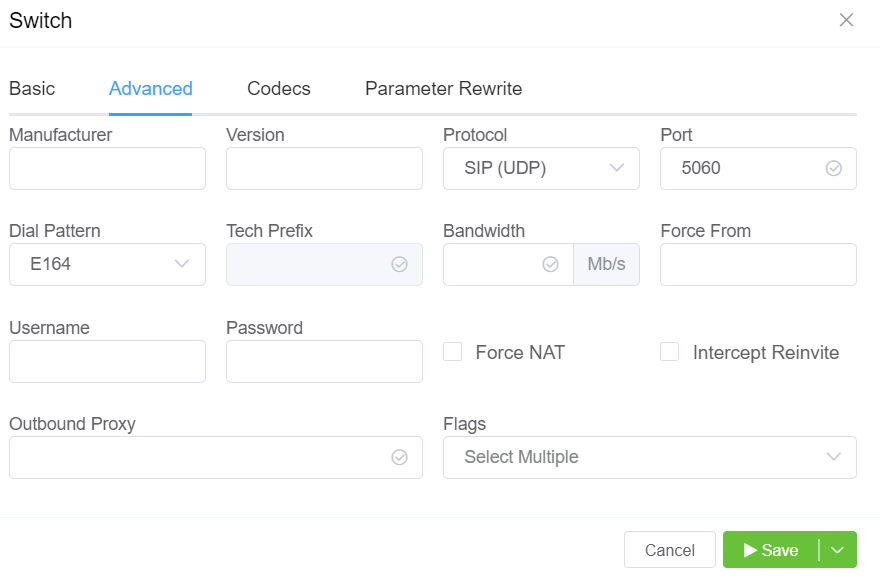The image size is (880, 583).
Task: Go to the Parameter Rewrite tab
Action: pyautogui.click(x=443, y=89)
